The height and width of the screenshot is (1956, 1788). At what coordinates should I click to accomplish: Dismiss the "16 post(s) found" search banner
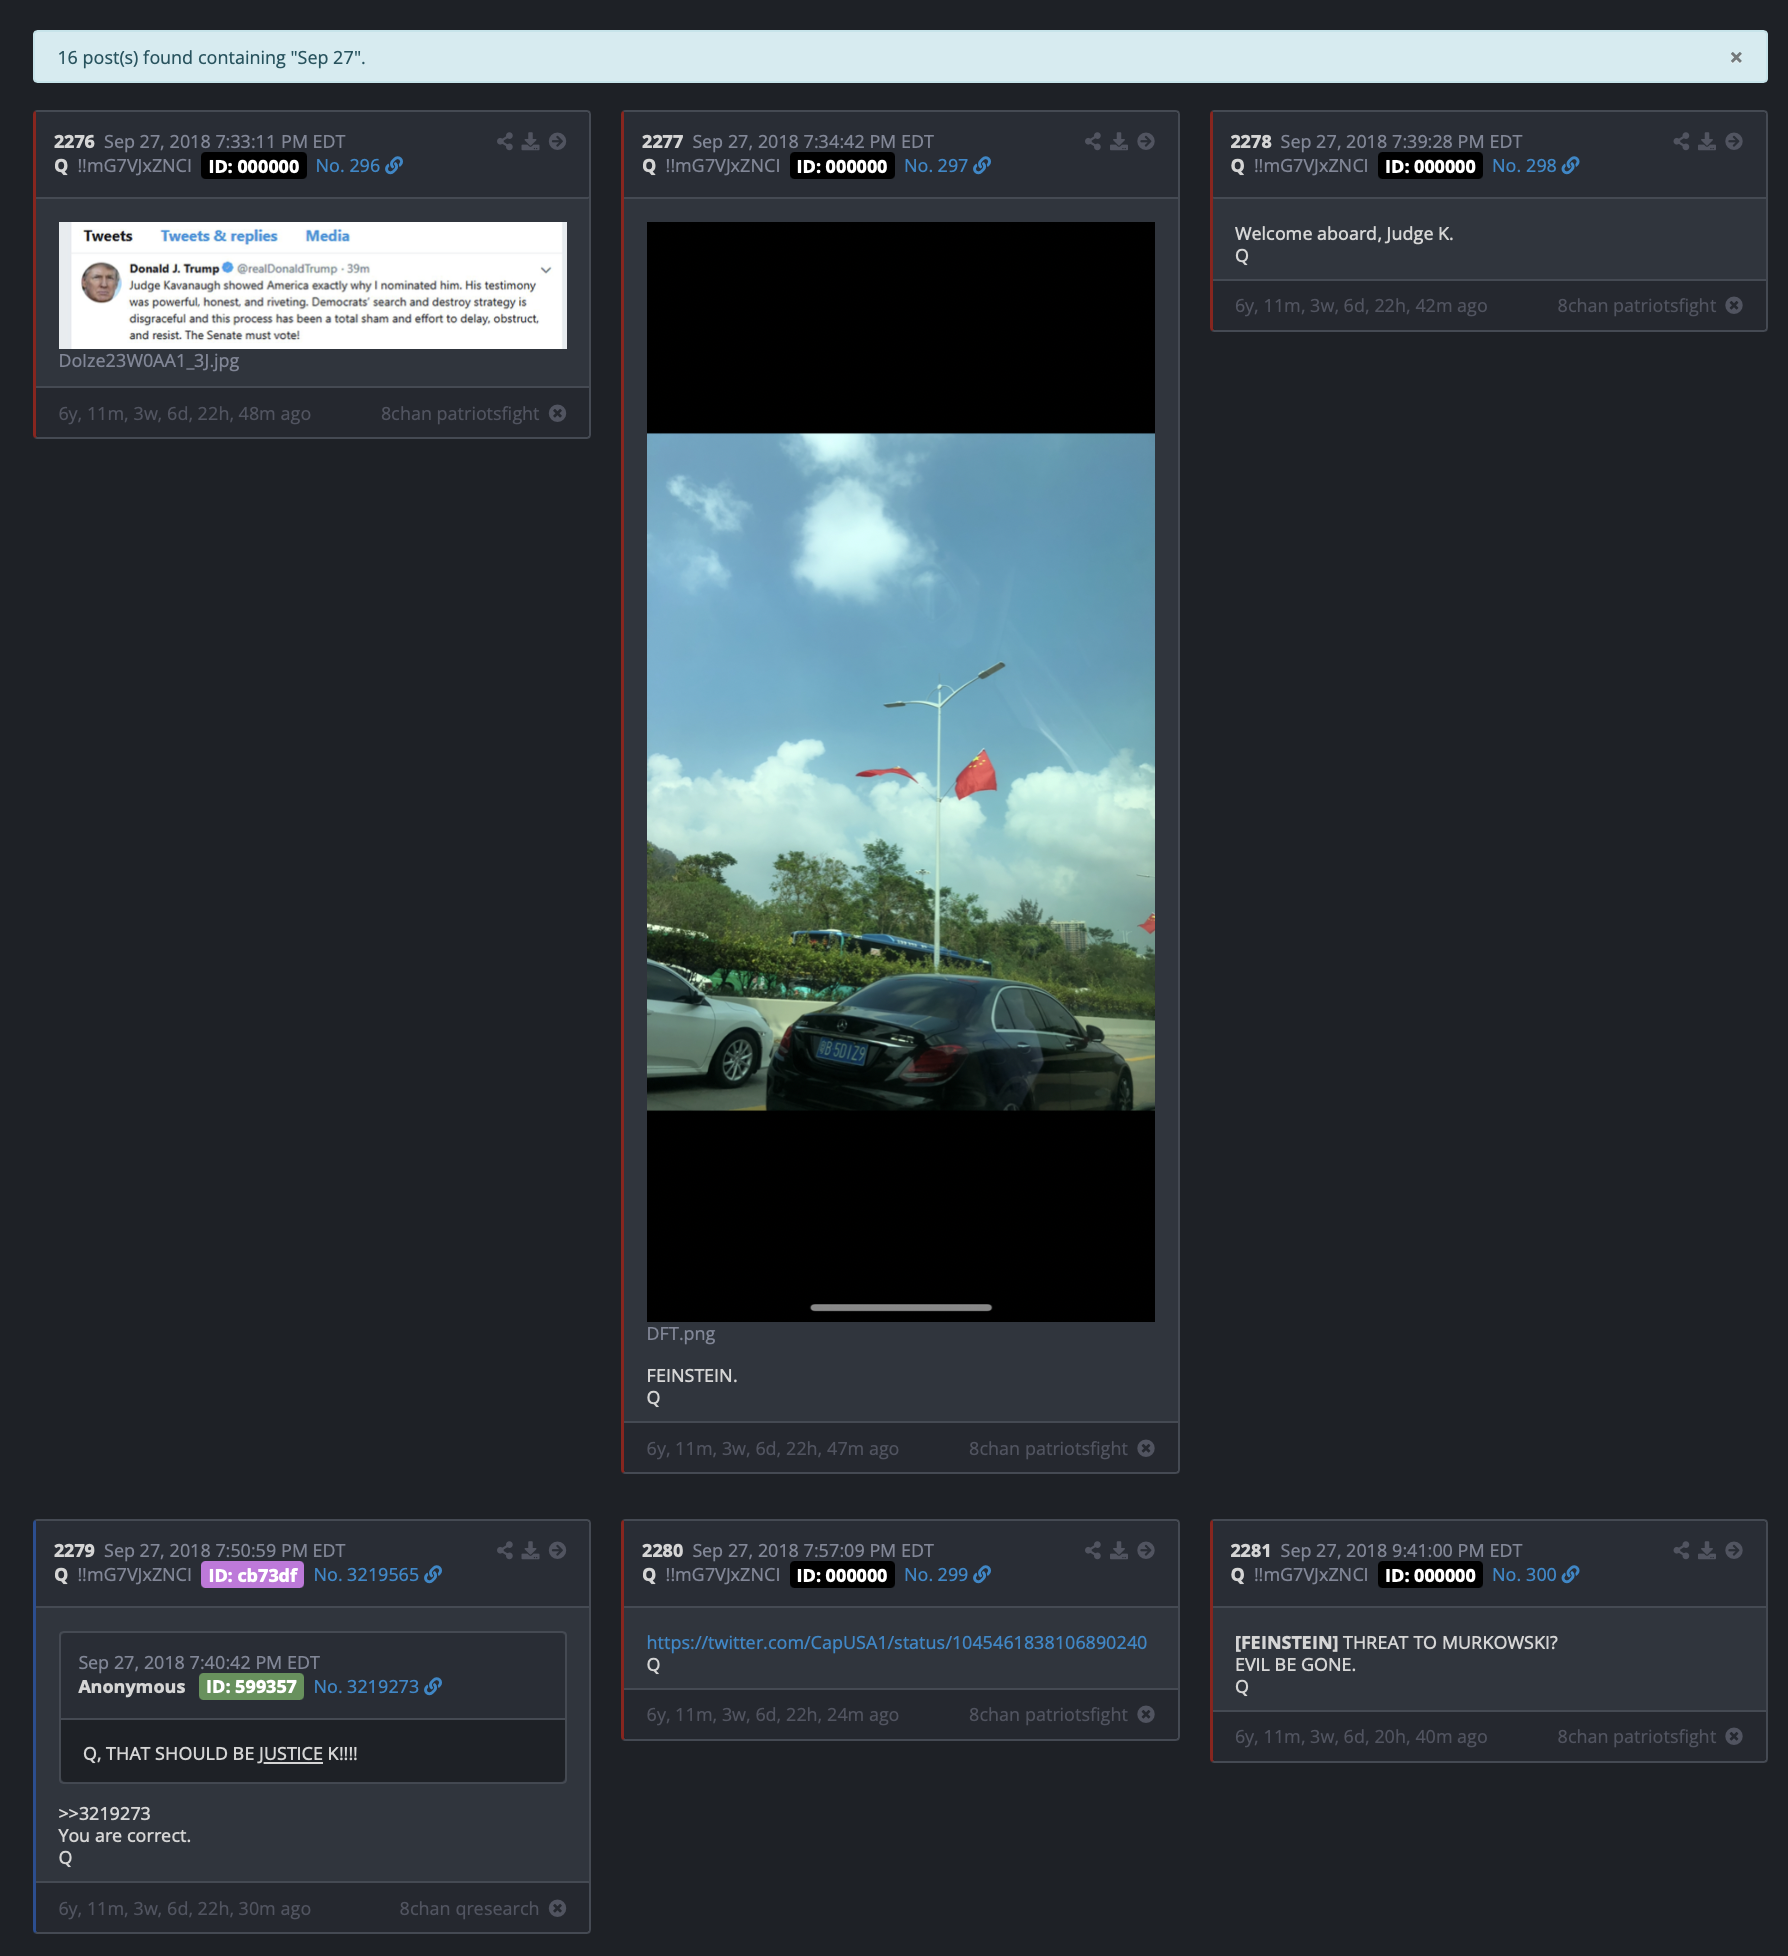coord(1735,58)
